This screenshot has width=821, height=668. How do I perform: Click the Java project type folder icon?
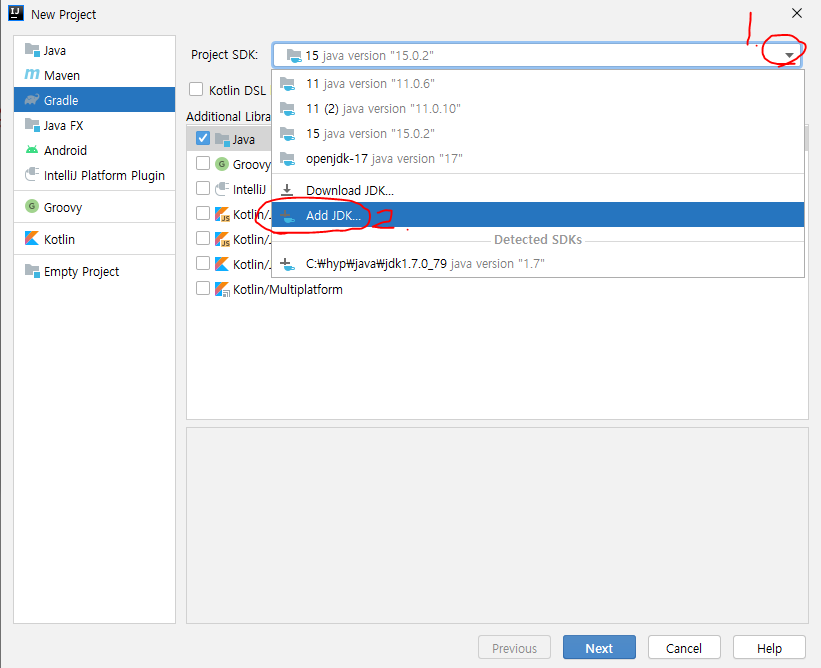point(32,50)
